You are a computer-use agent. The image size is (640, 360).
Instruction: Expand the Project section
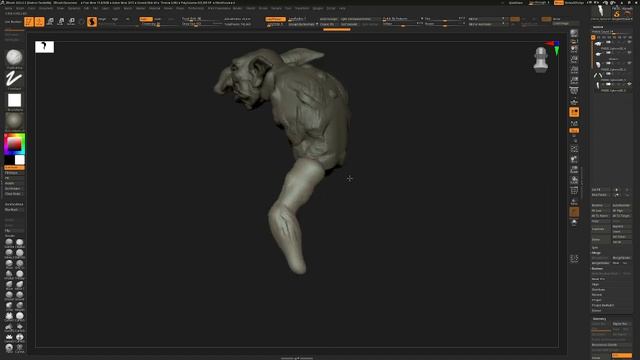597,300
